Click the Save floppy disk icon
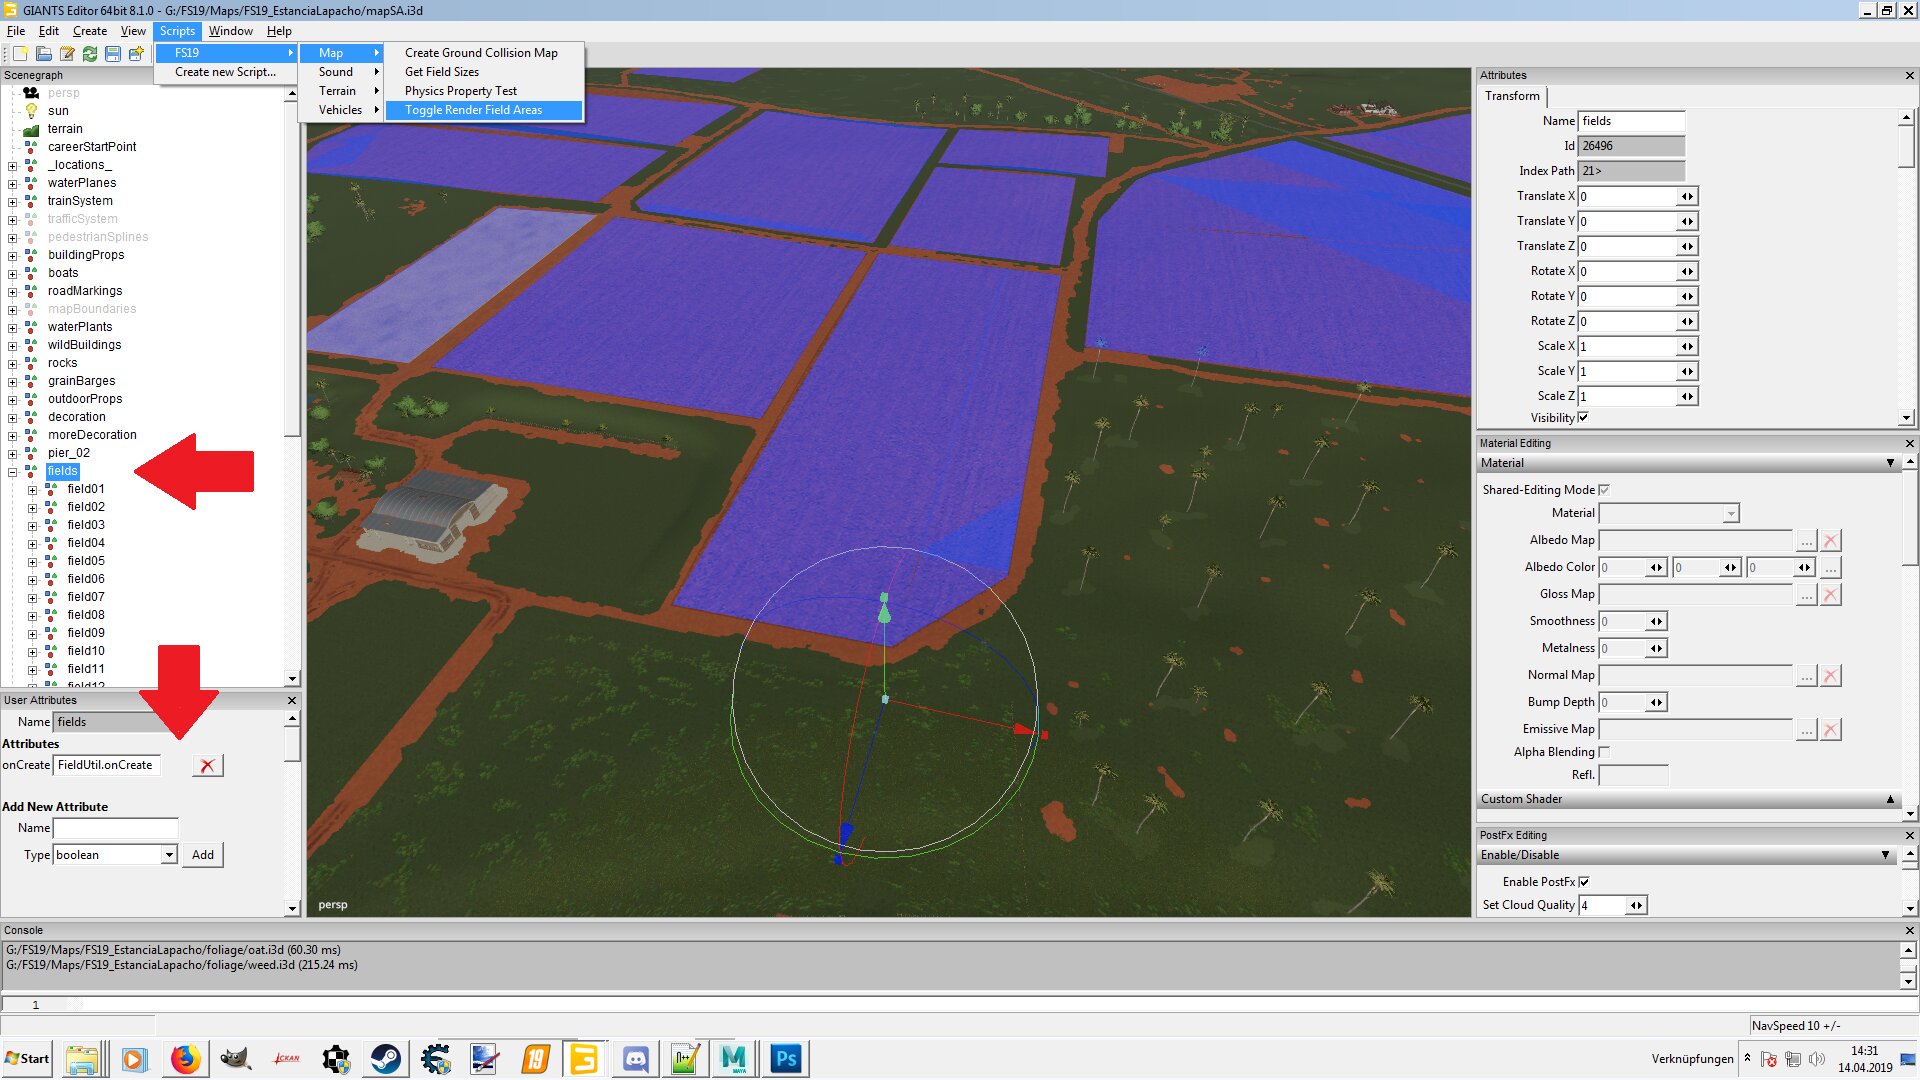 113,53
